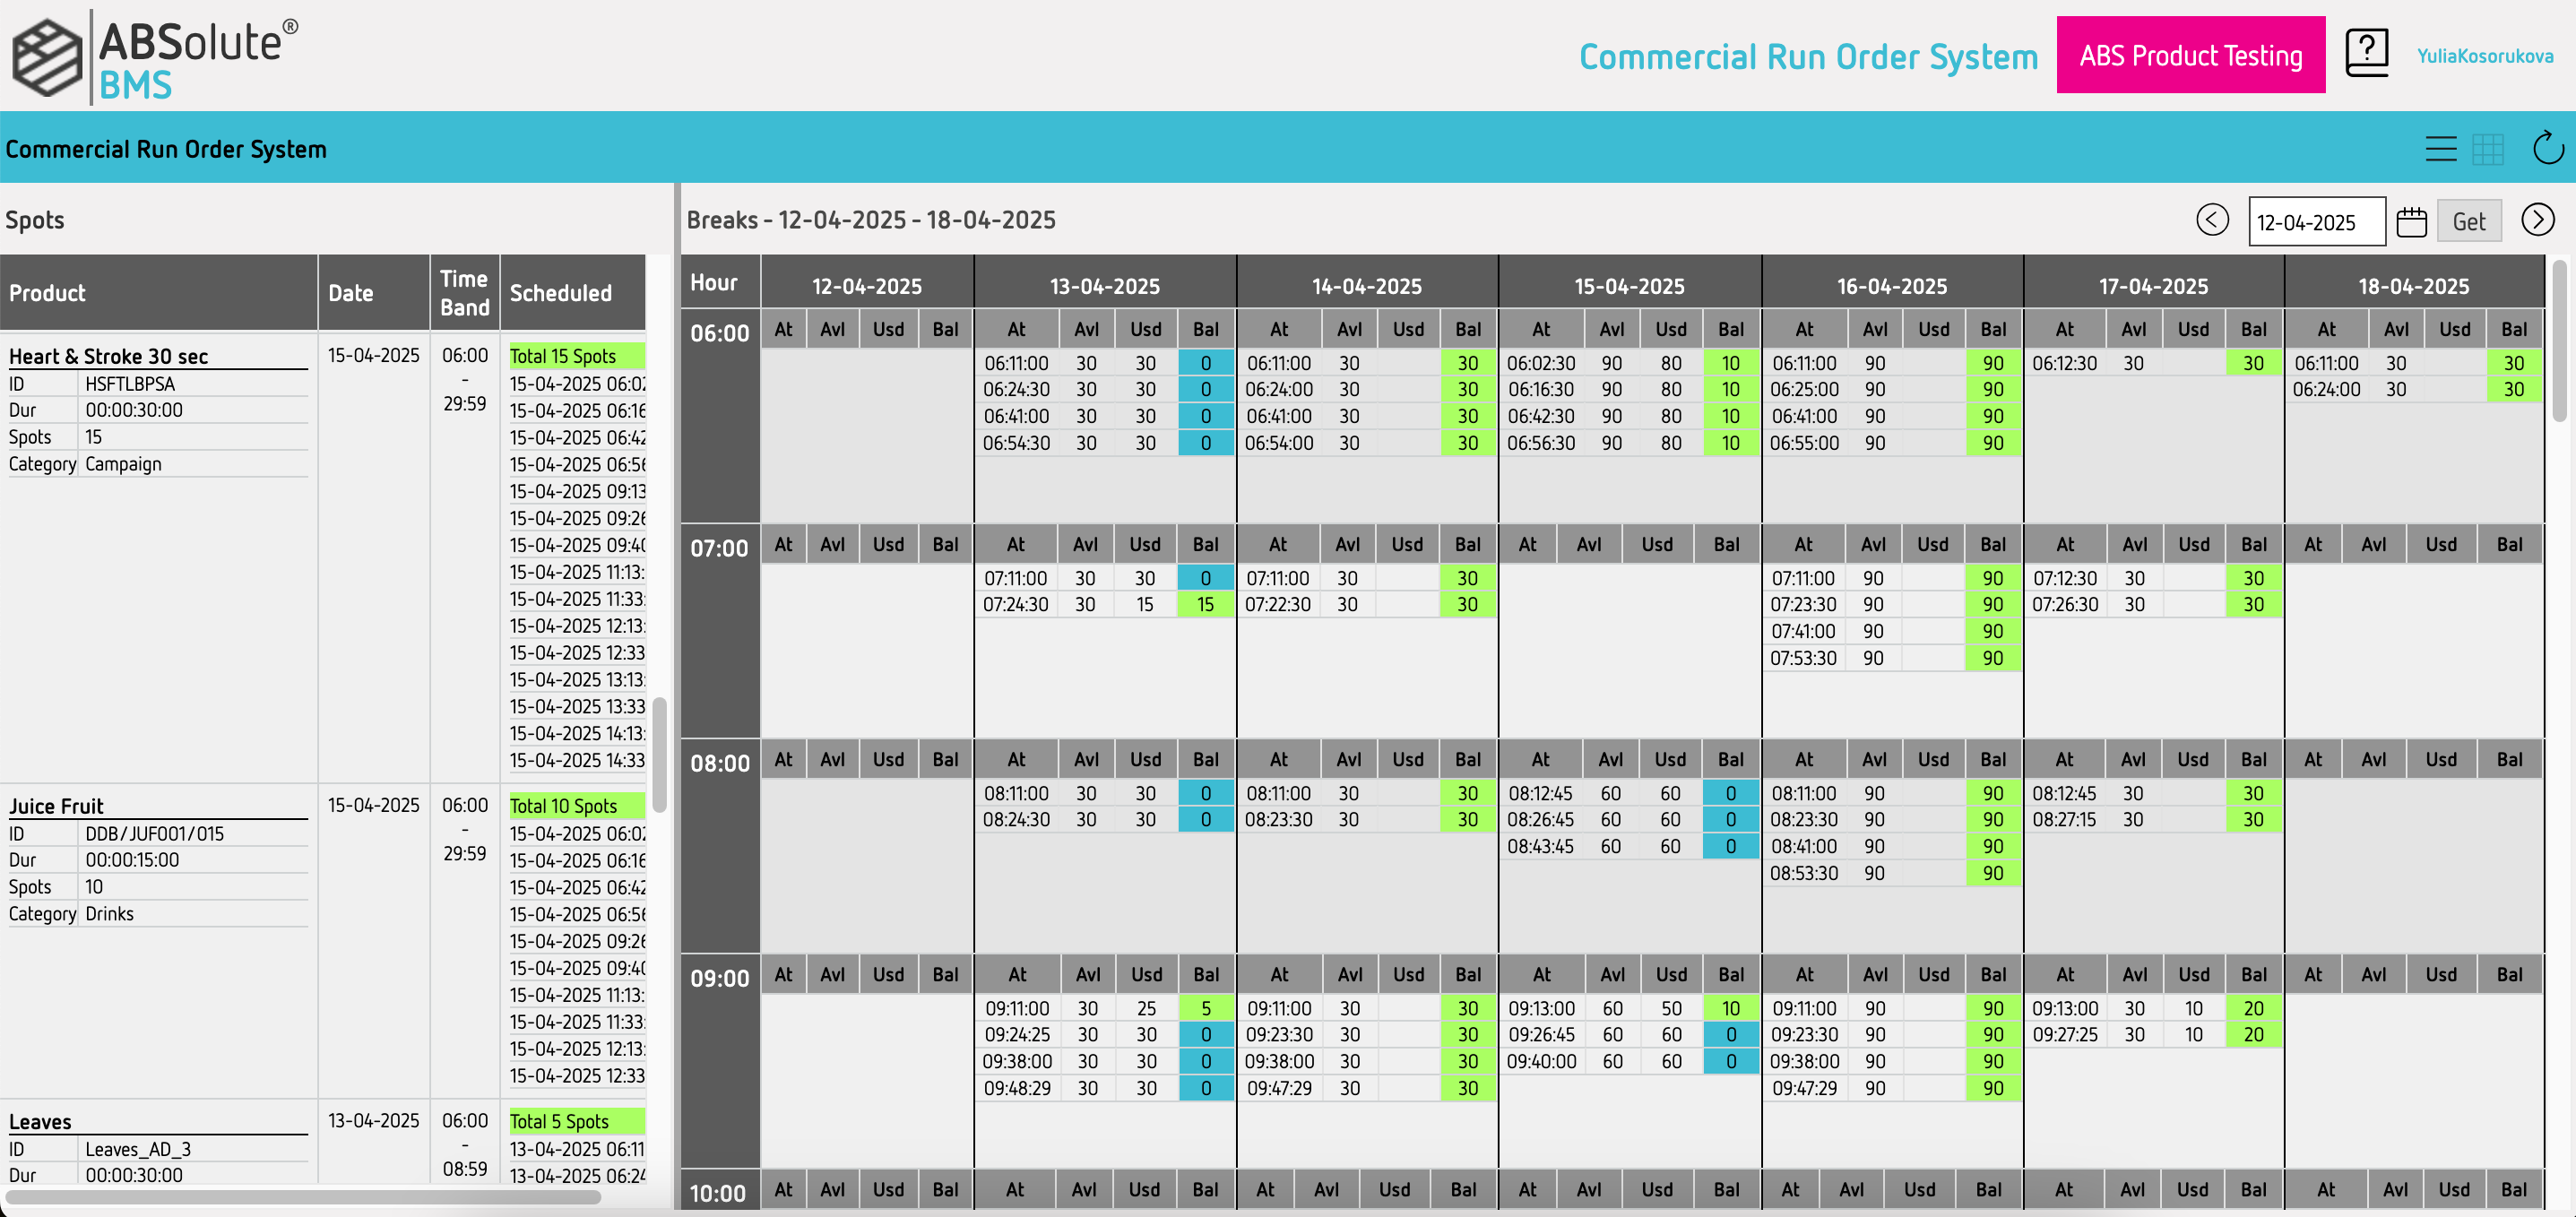Click the Leaves_AD_3 ID value
2576x1217 pixels.
click(x=138, y=1149)
